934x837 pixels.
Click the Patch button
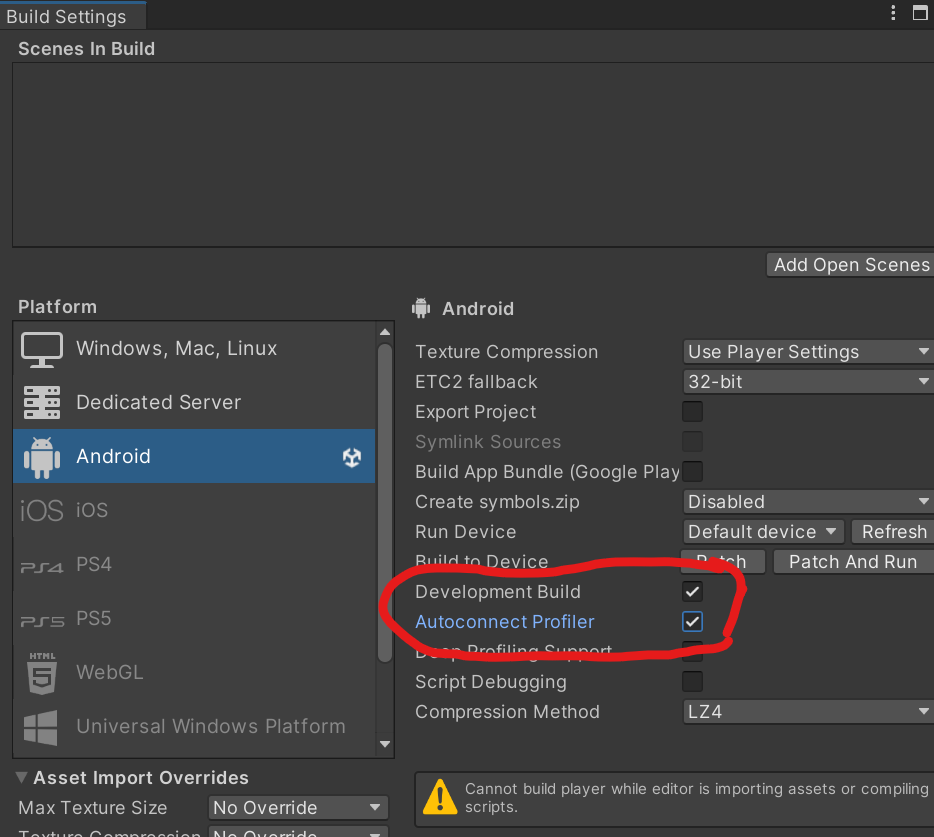tap(723, 562)
